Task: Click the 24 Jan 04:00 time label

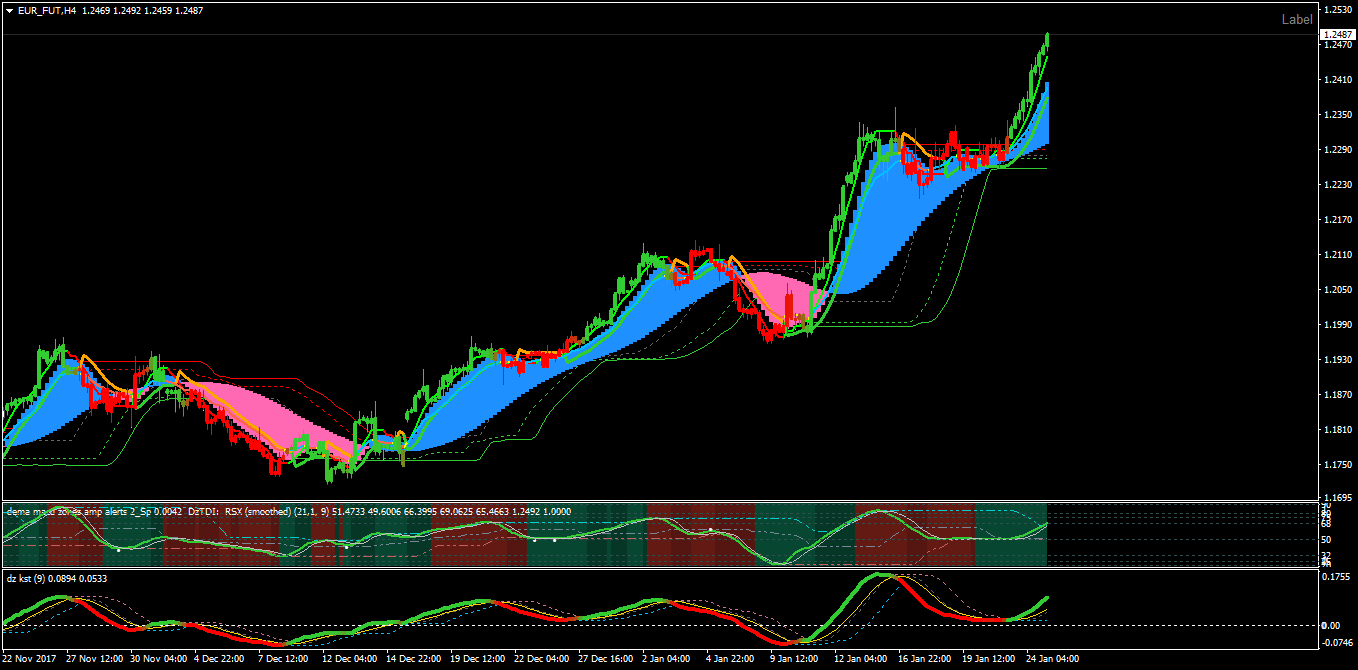Action: 1050,659
